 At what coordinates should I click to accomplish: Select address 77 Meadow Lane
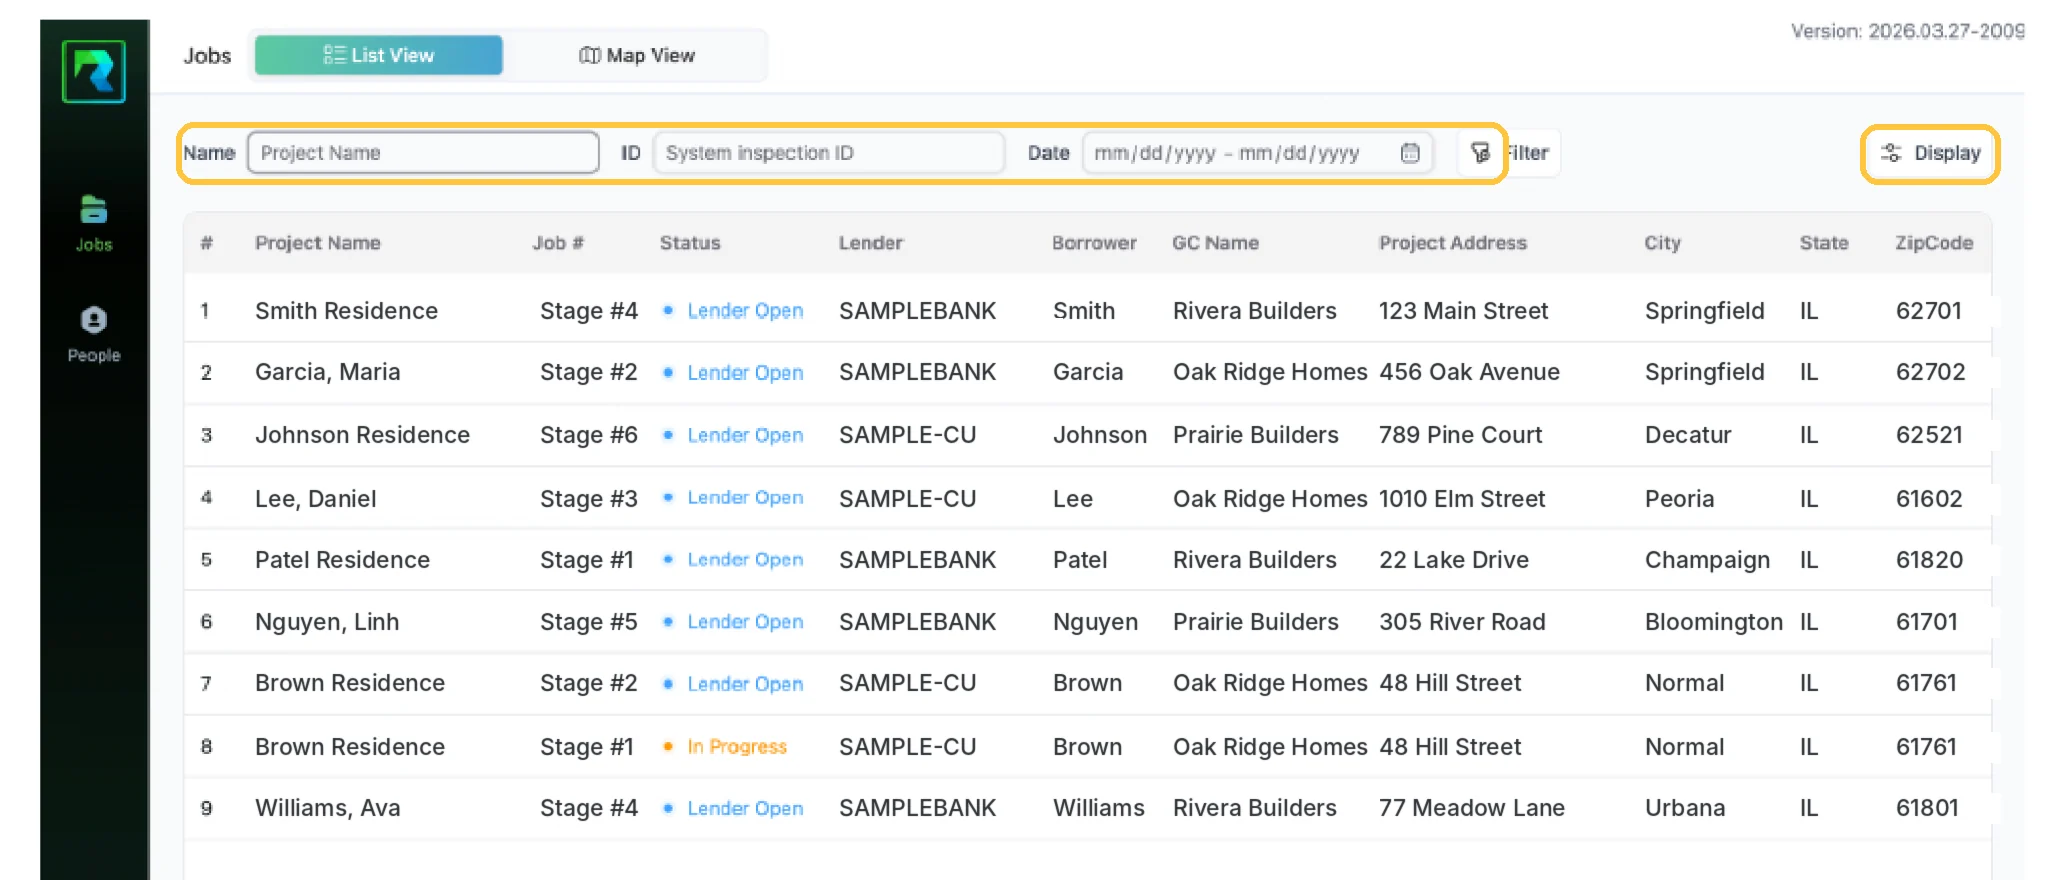coord(1472,808)
